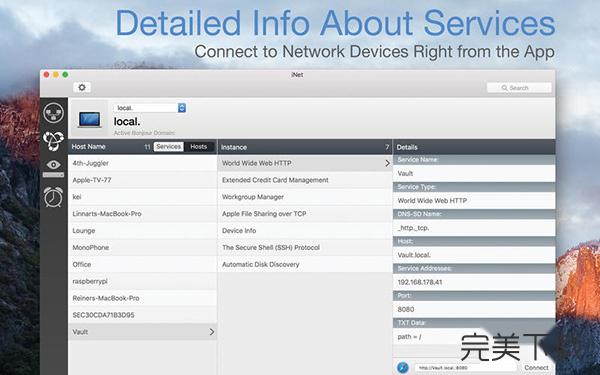Open the gear settings button
The height and width of the screenshot is (375, 600).
pos(82,87)
